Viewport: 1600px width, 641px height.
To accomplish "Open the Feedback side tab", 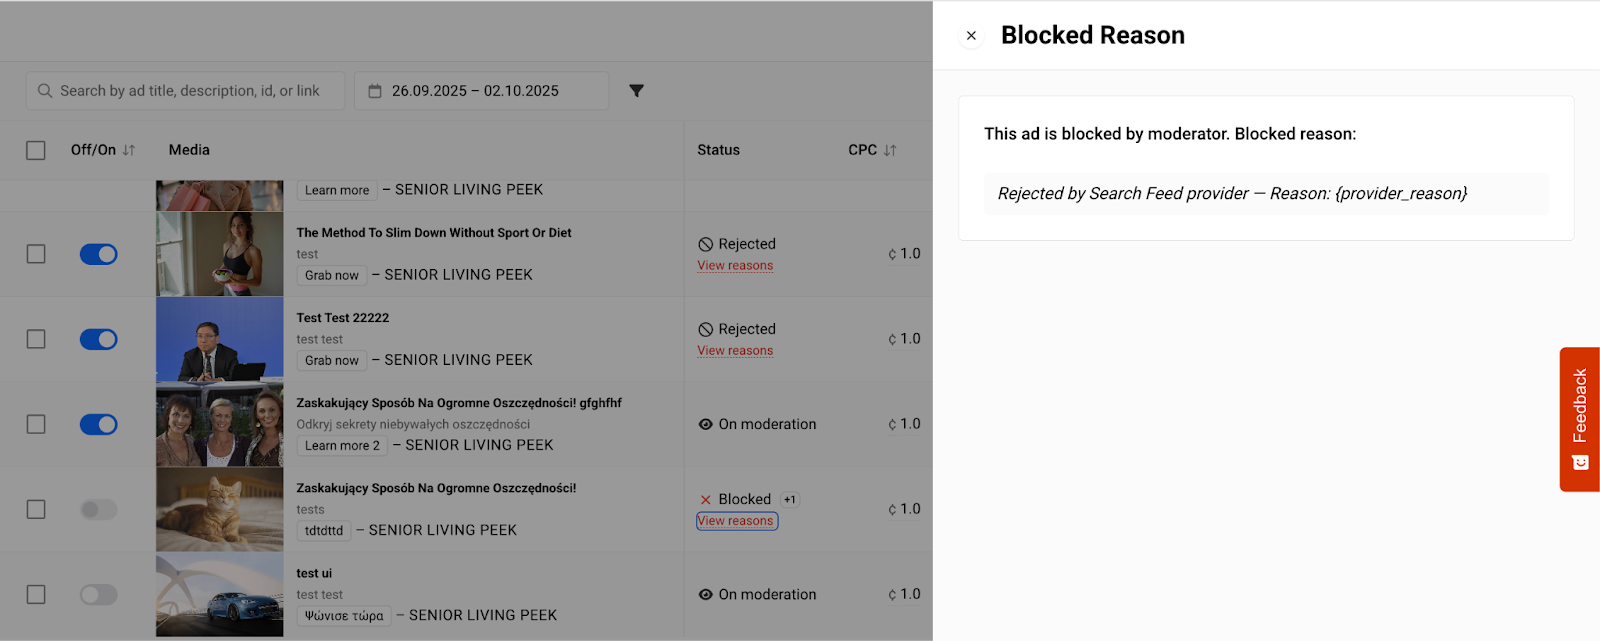I will 1579,419.
